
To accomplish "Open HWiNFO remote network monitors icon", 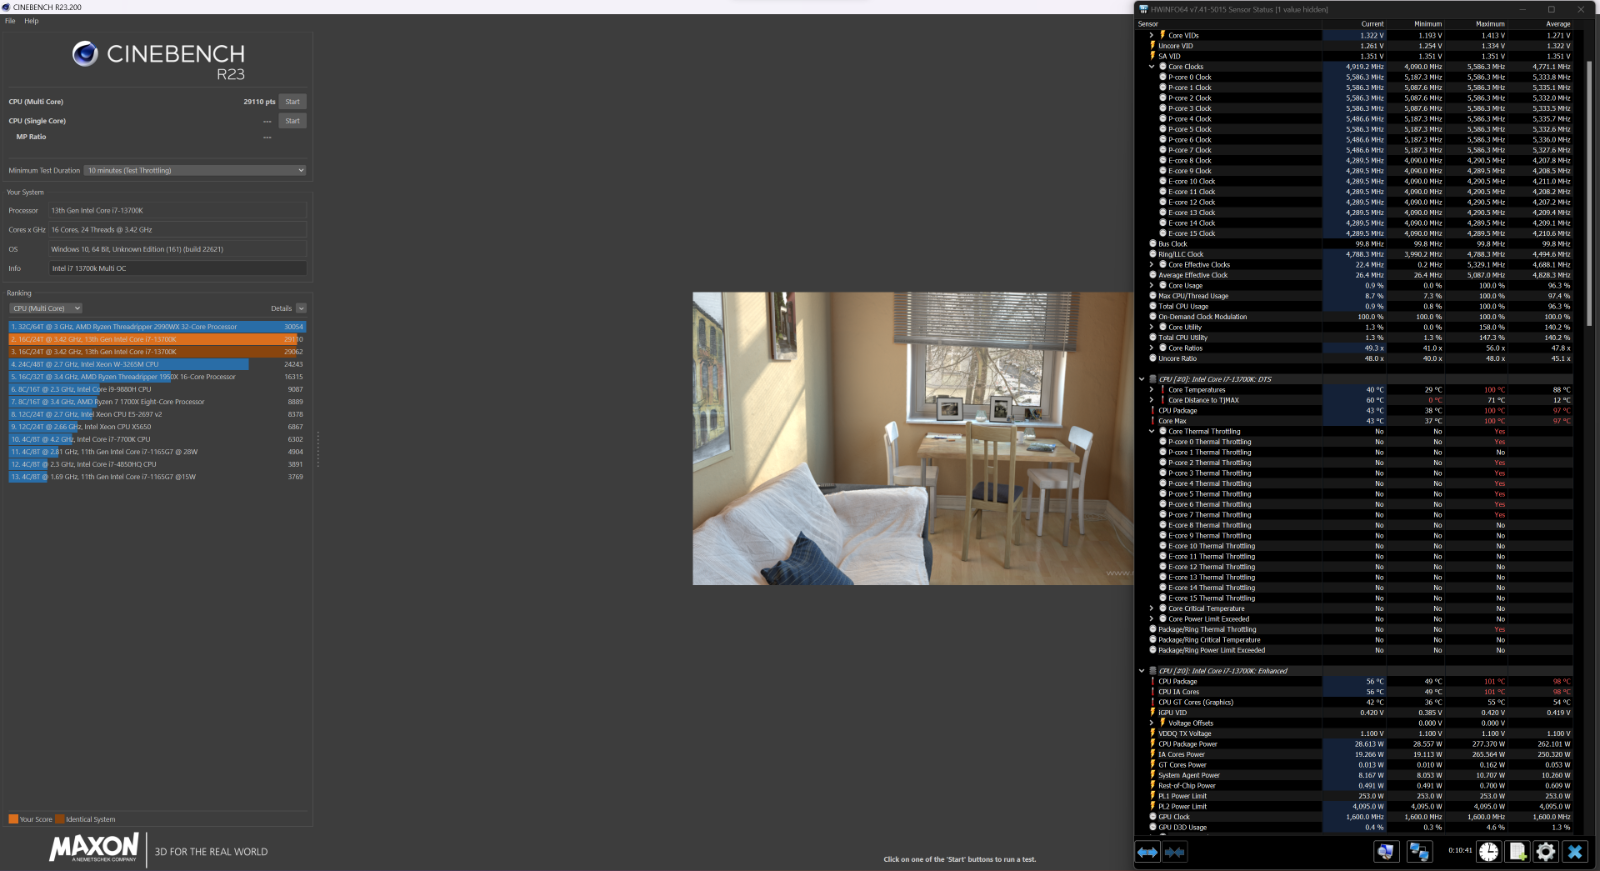I will pos(1420,851).
